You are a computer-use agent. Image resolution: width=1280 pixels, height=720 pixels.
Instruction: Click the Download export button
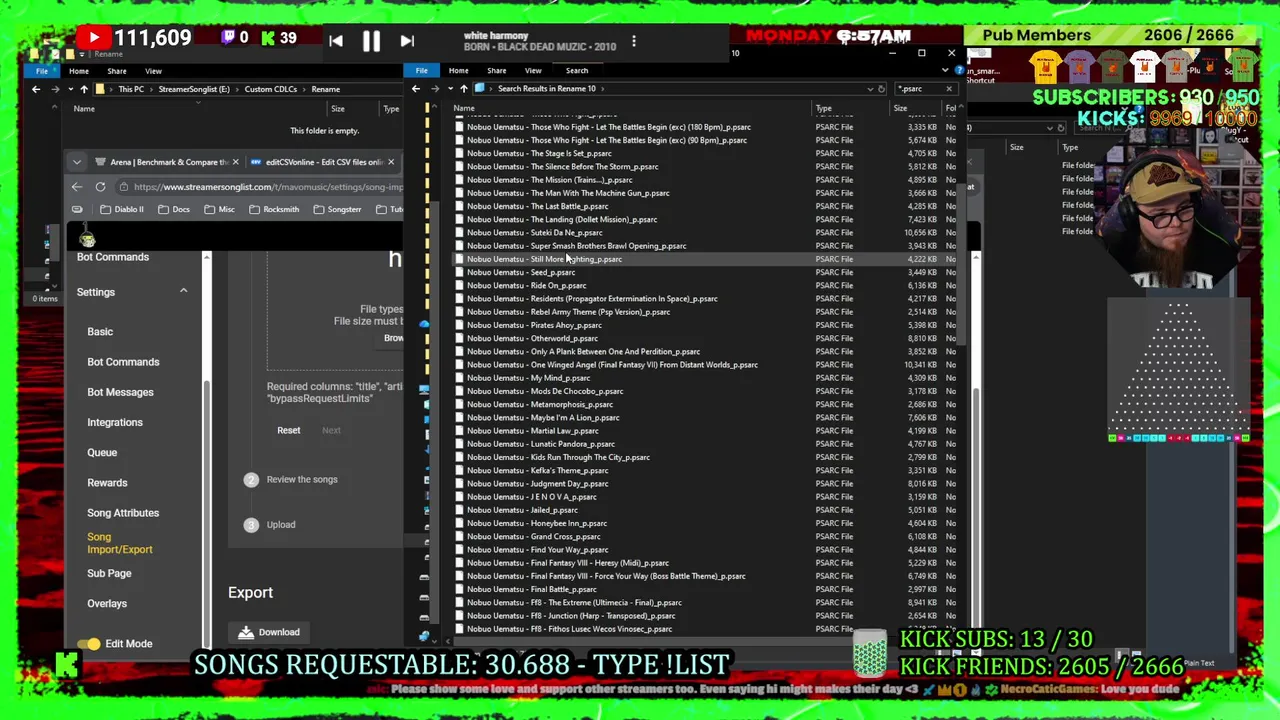(270, 632)
